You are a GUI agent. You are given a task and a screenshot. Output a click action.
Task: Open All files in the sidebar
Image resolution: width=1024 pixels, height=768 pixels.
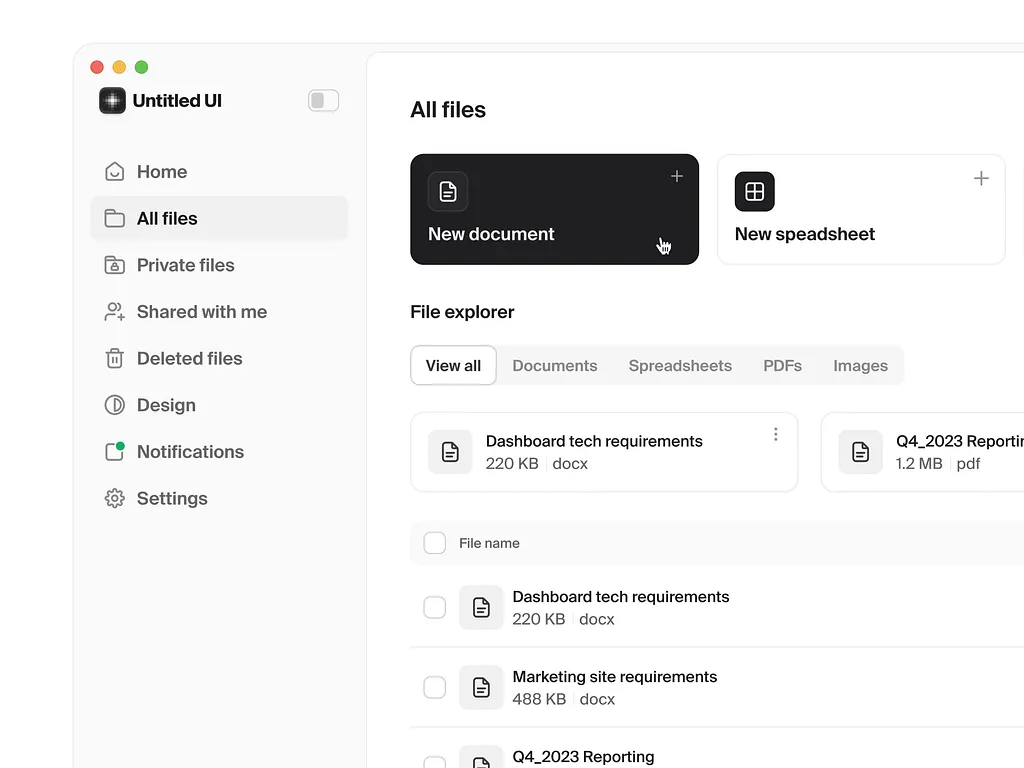[x=219, y=219]
